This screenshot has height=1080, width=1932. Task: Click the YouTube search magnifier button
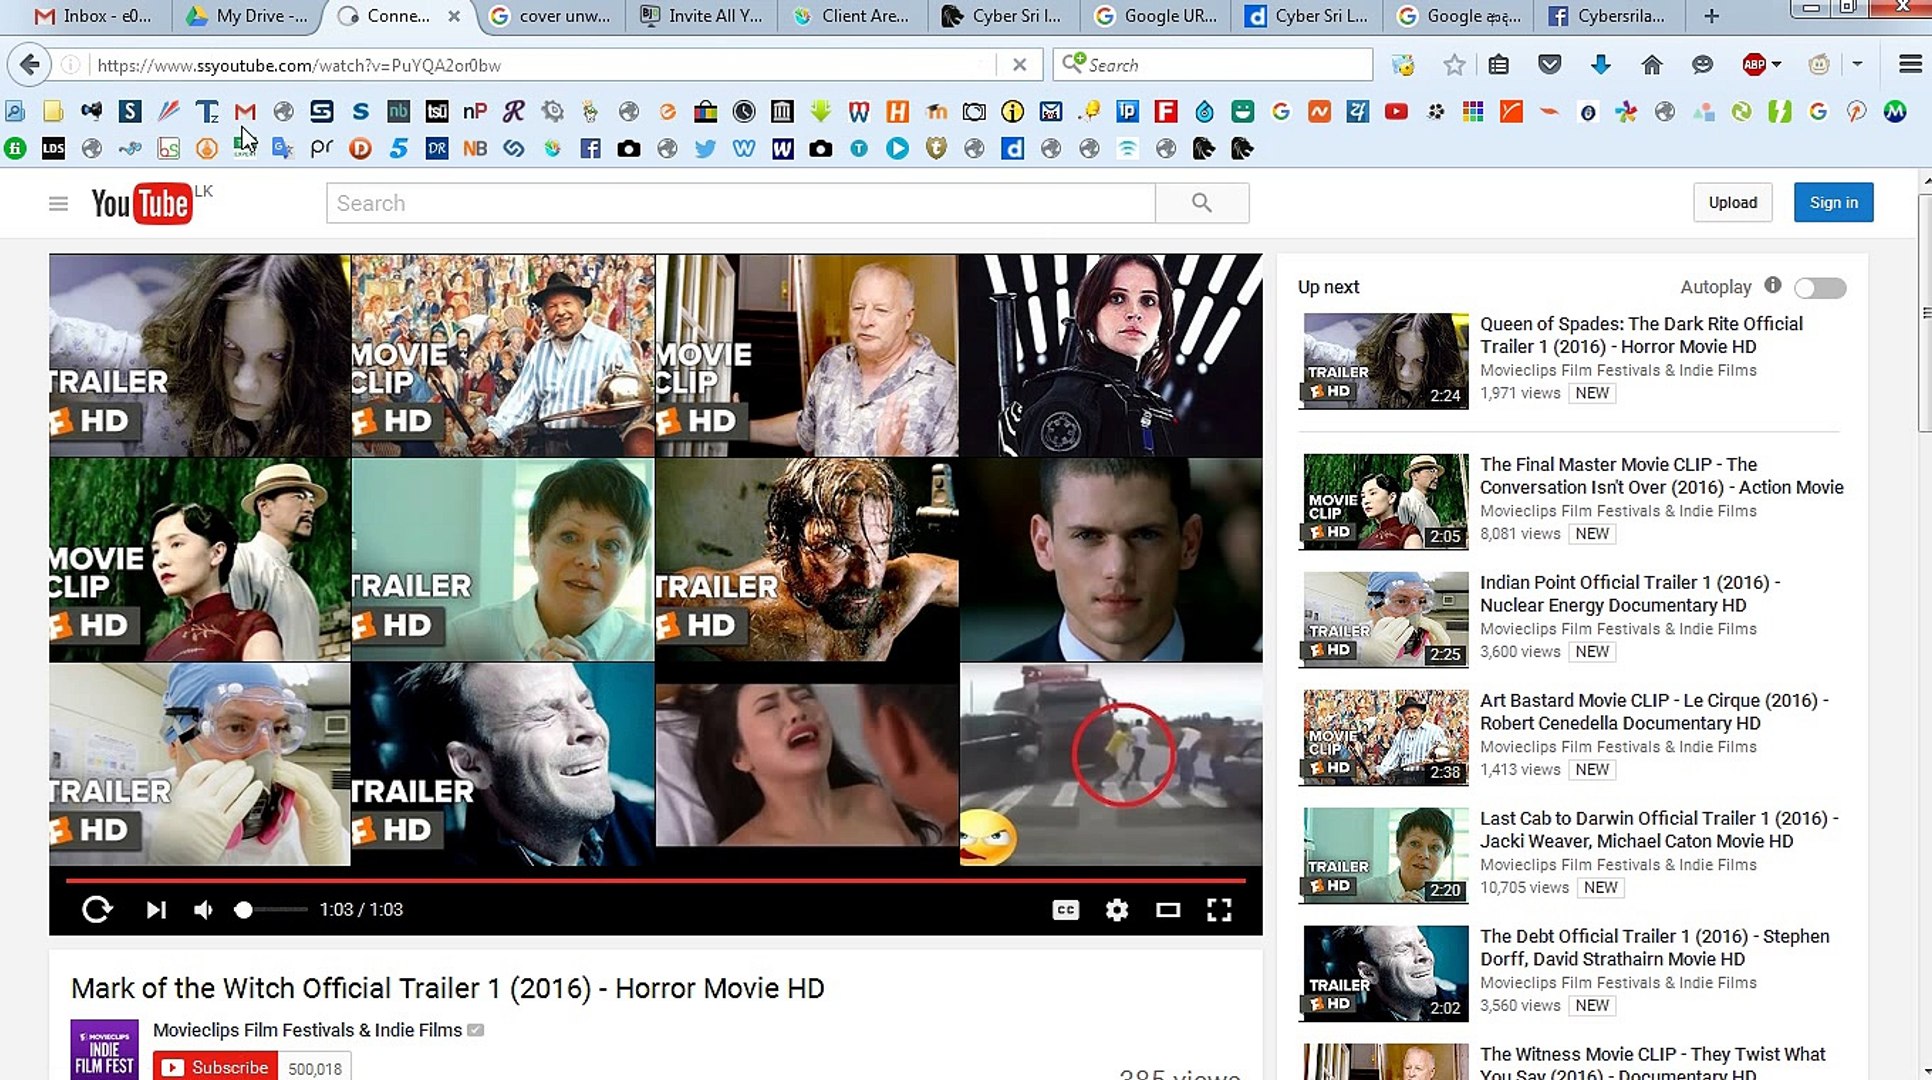click(1201, 203)
